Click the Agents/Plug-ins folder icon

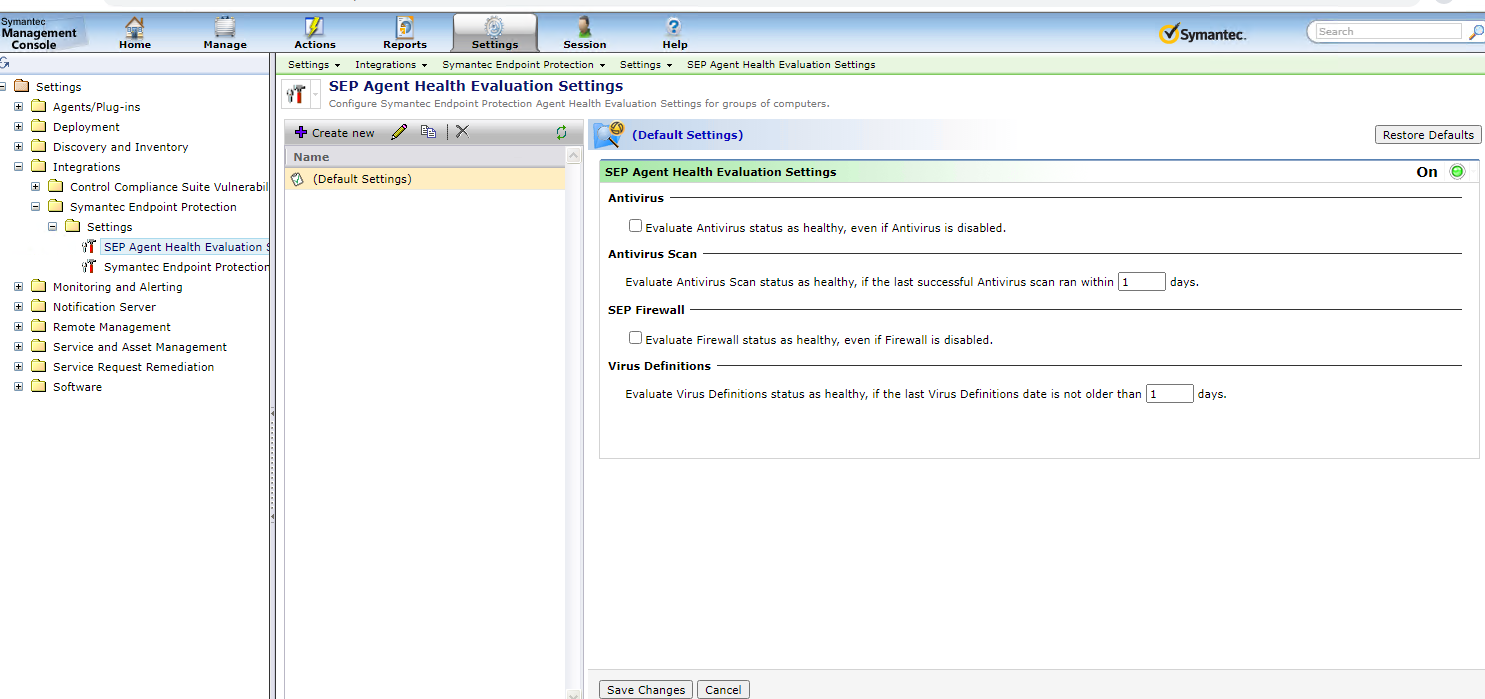39,107
